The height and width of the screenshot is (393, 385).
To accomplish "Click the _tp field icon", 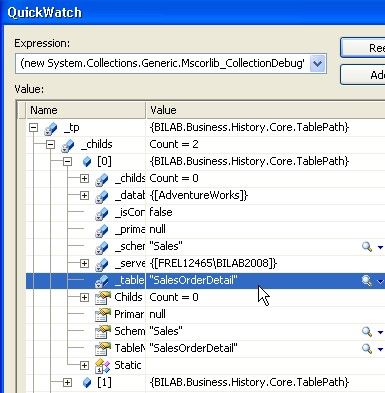I will (x=51, y=128).
